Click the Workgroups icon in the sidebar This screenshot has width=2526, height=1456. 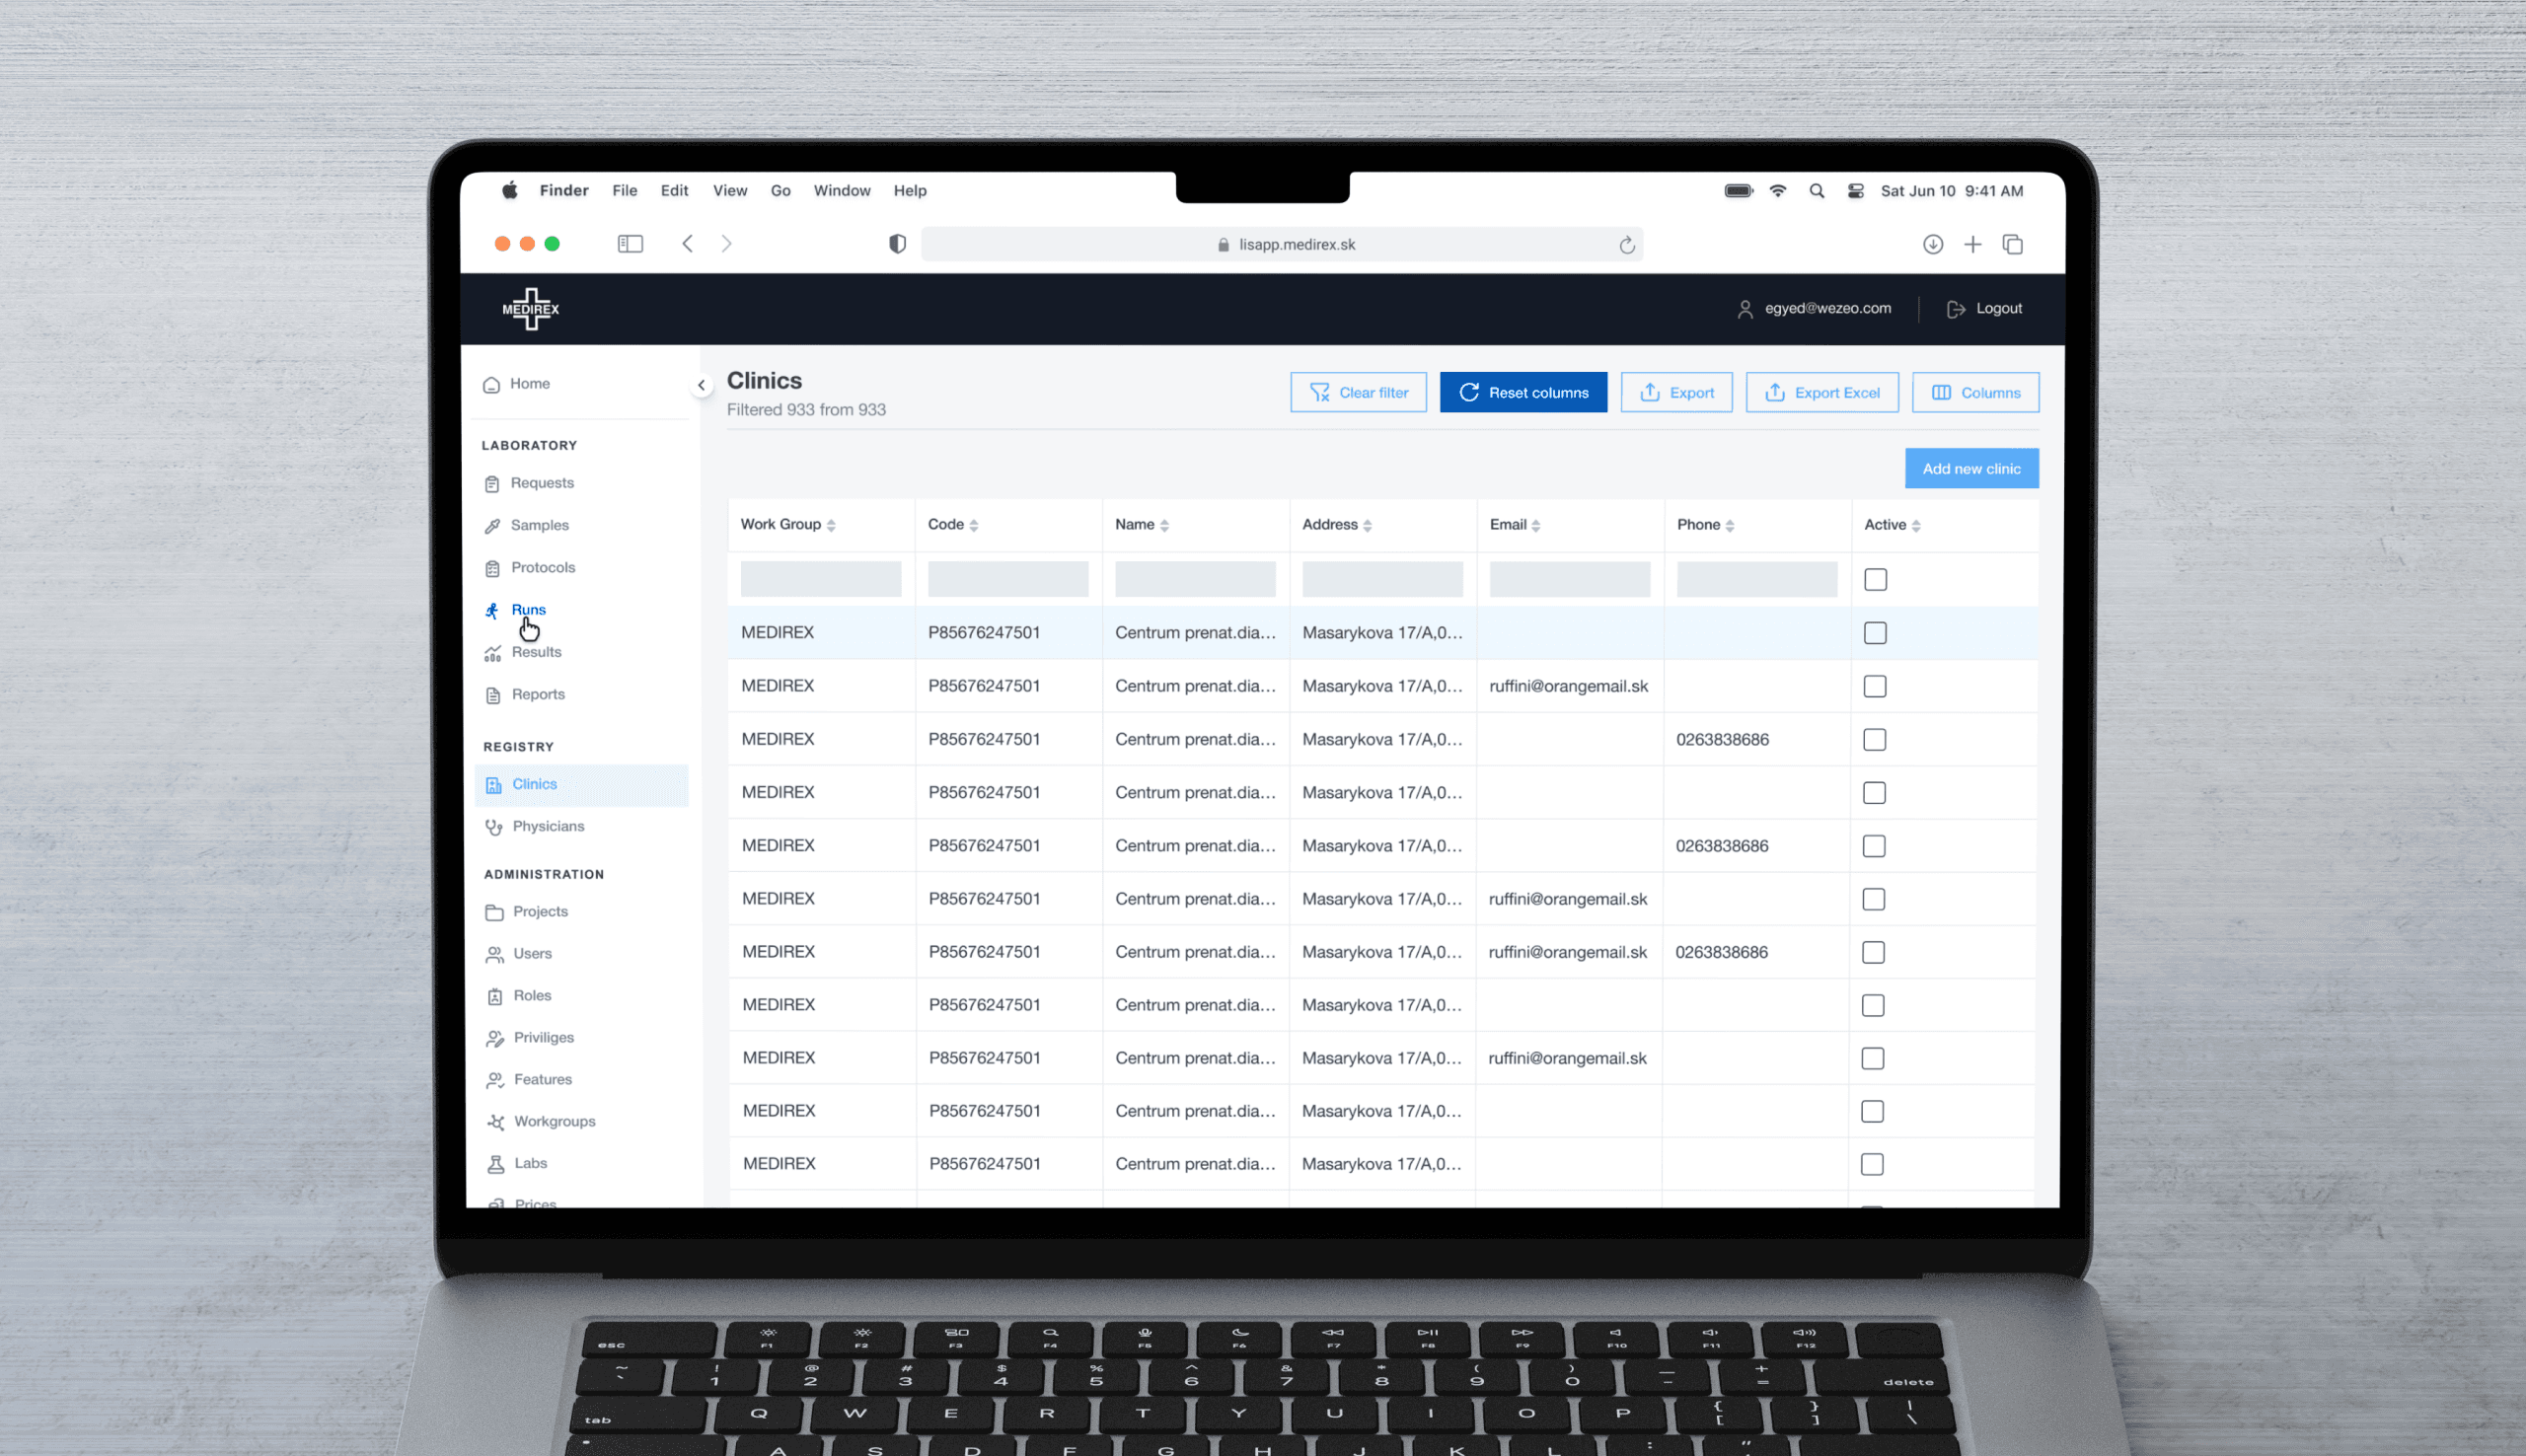pos(495,1122)
